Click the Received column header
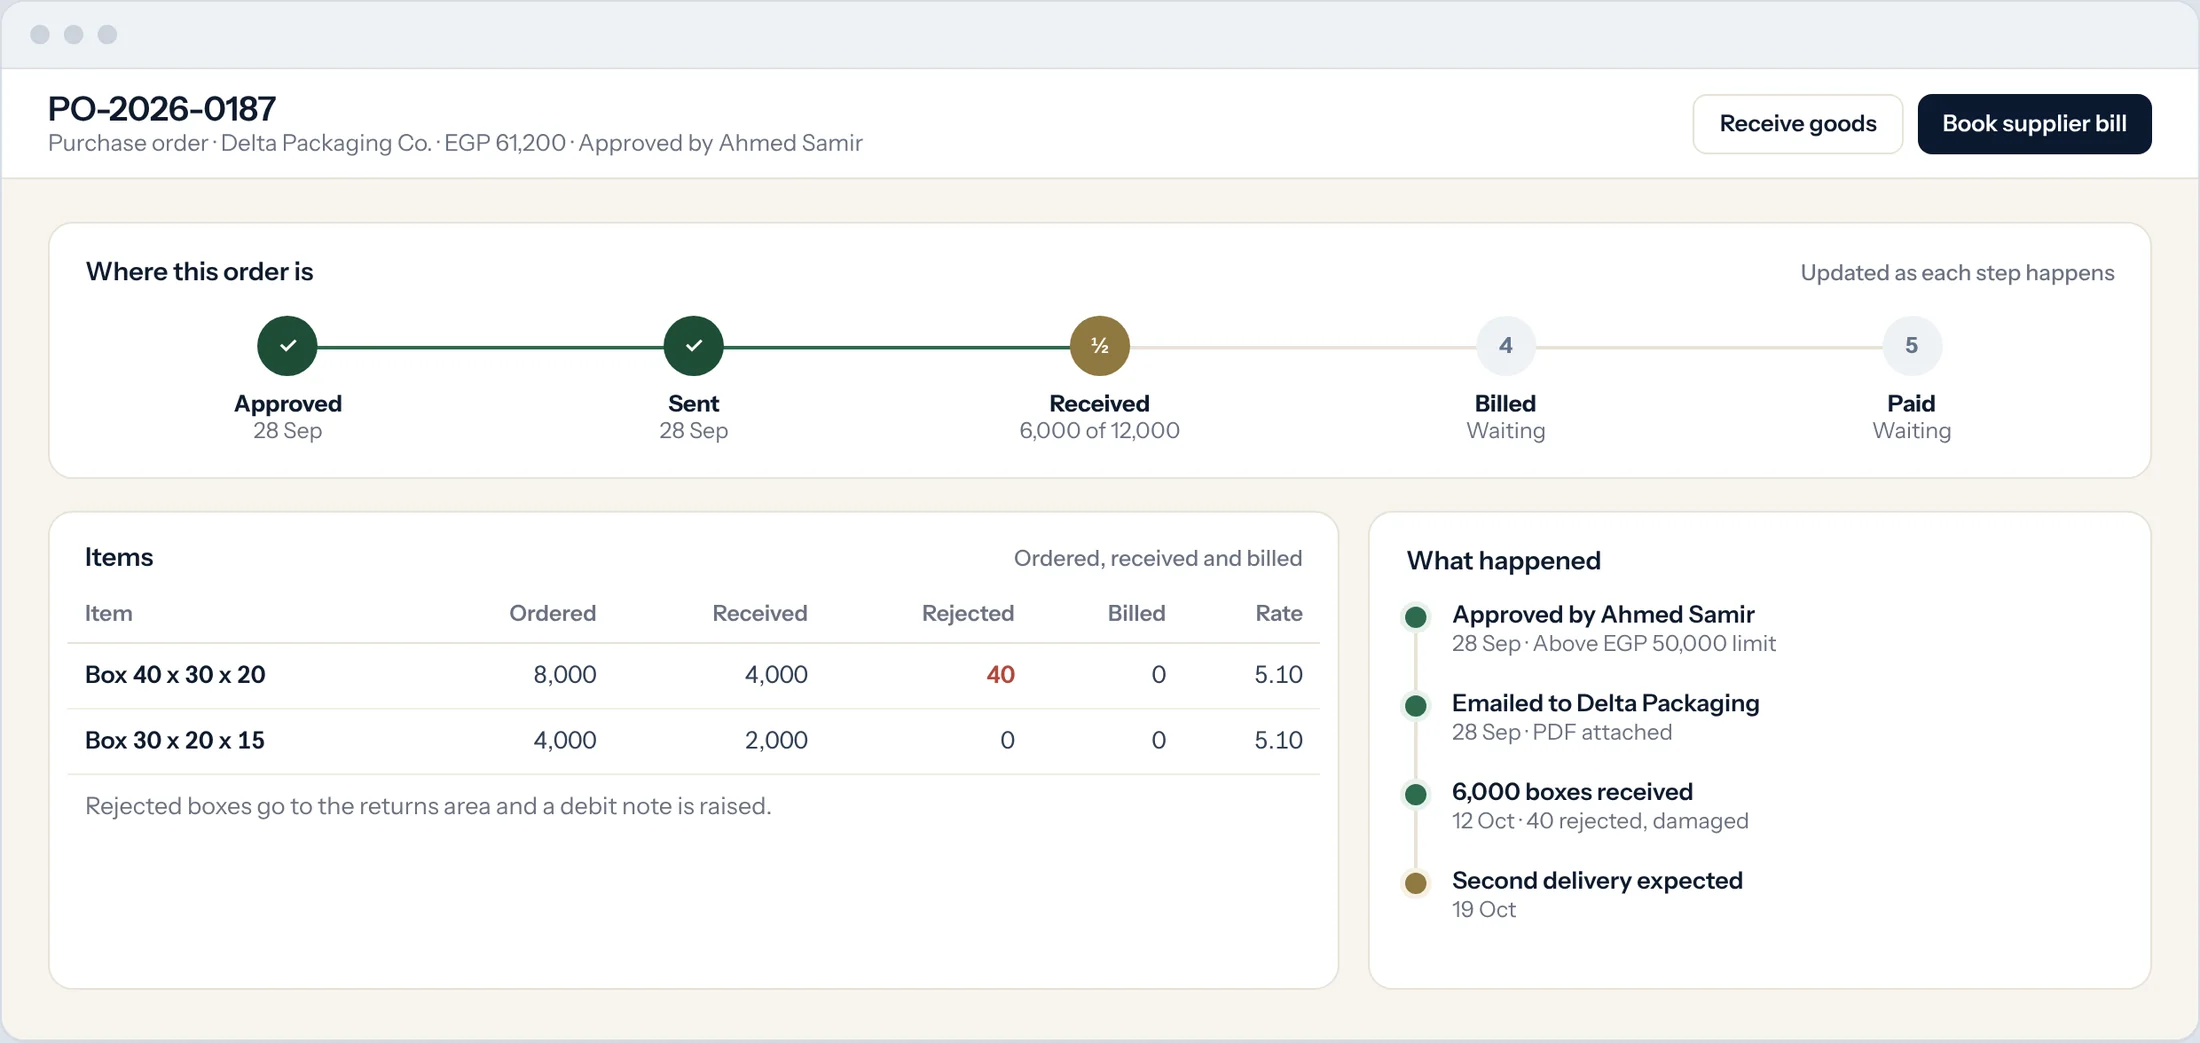The height and width of the screenshot is (1043, 2200). pos(760,613)
